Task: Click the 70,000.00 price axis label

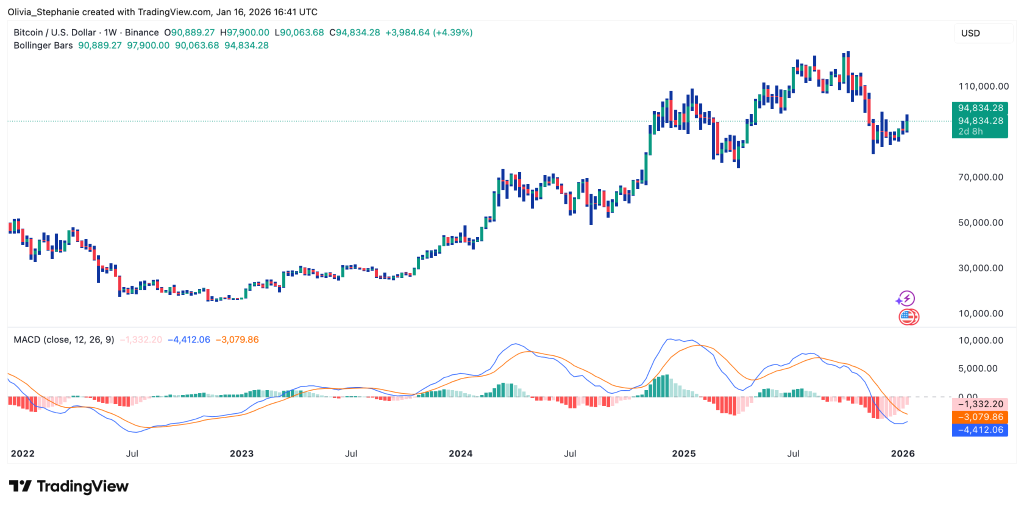Action: coord(981,177)
